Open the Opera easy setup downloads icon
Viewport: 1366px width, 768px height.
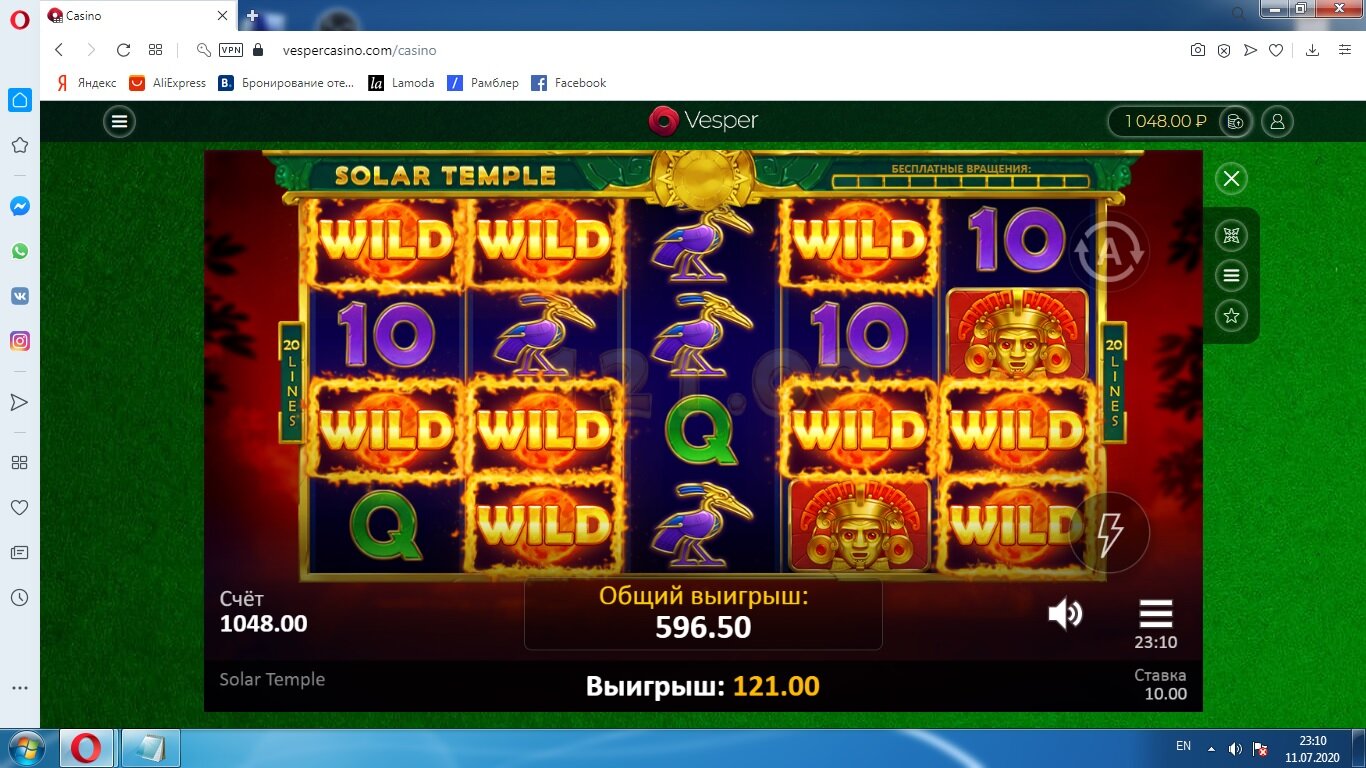tap(1312, 50)
